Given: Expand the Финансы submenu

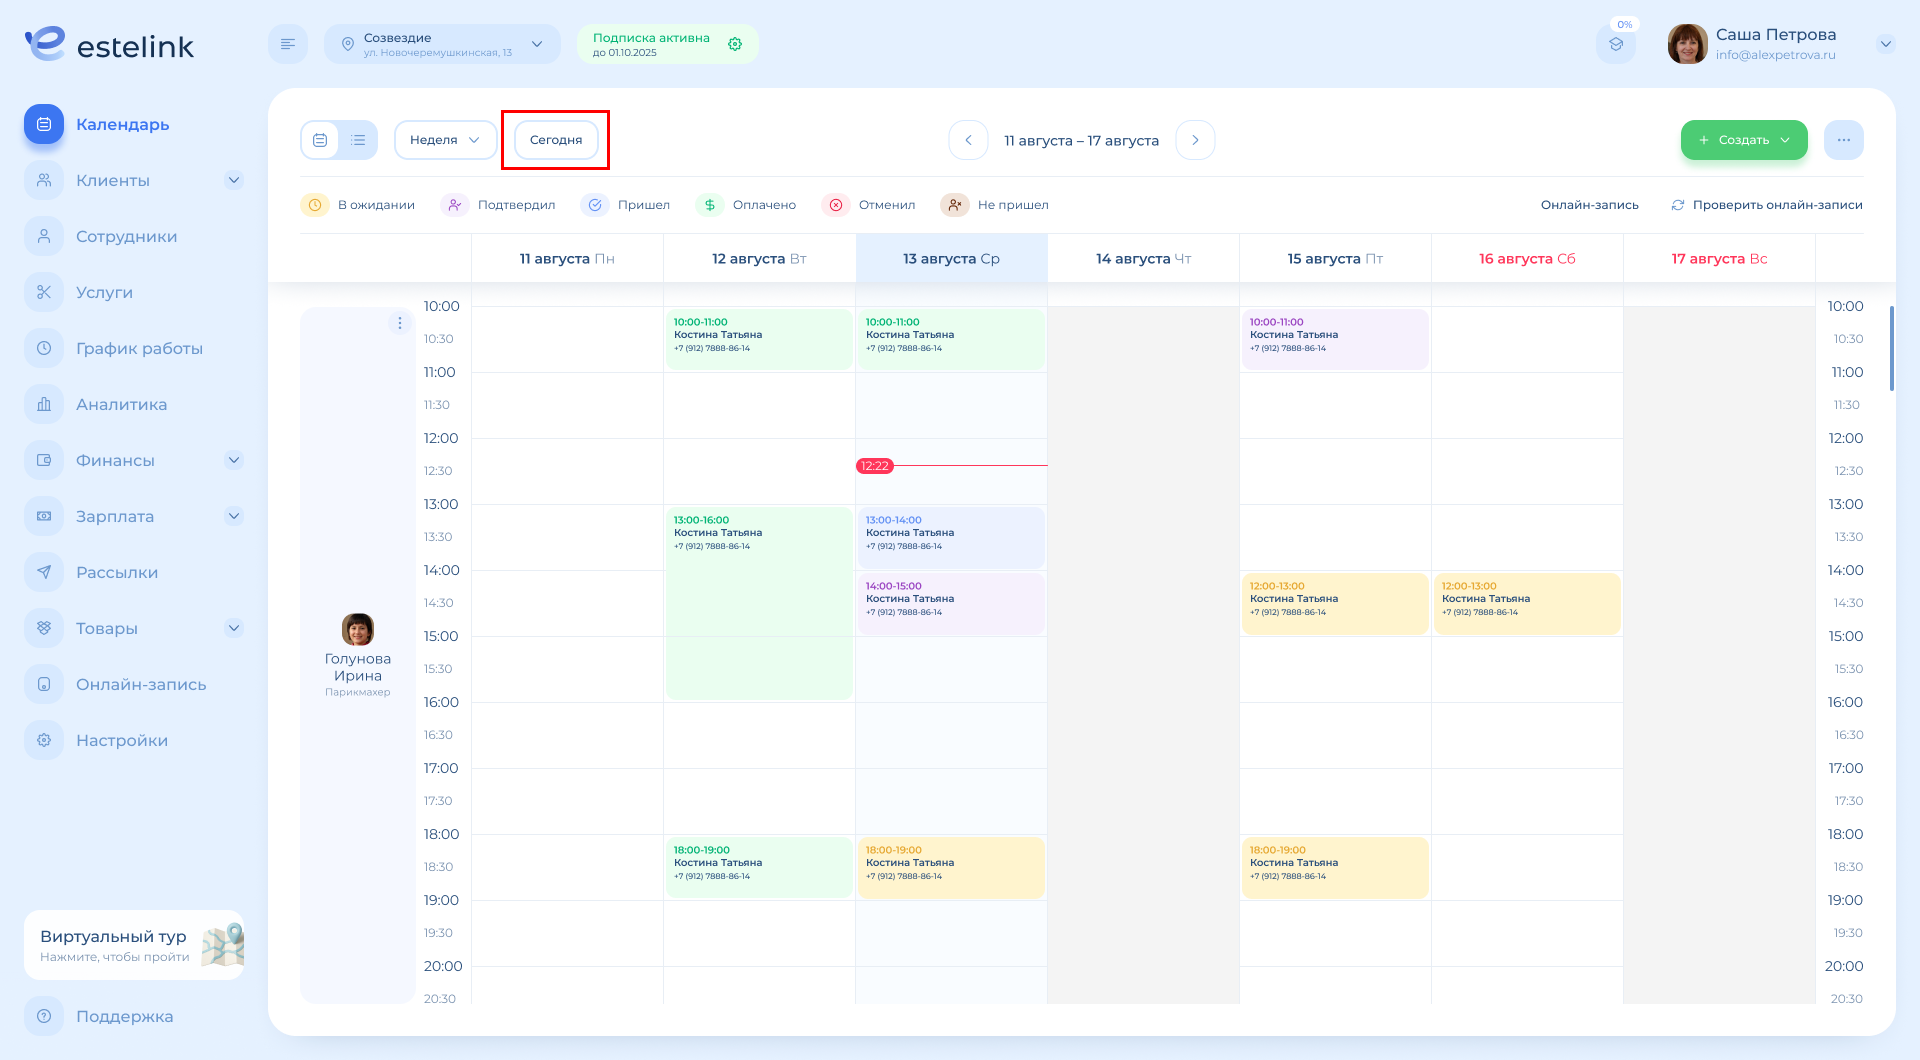Looking at the screenshot, I should (x=233, y=460).
